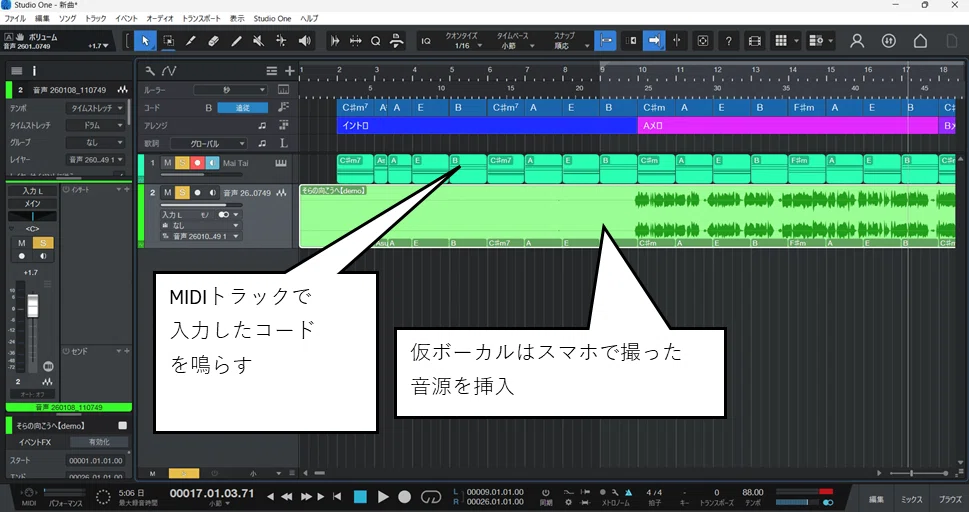969x512 pixels.
Task: Toggle the Snap to grid button
Action: [605, 41]
